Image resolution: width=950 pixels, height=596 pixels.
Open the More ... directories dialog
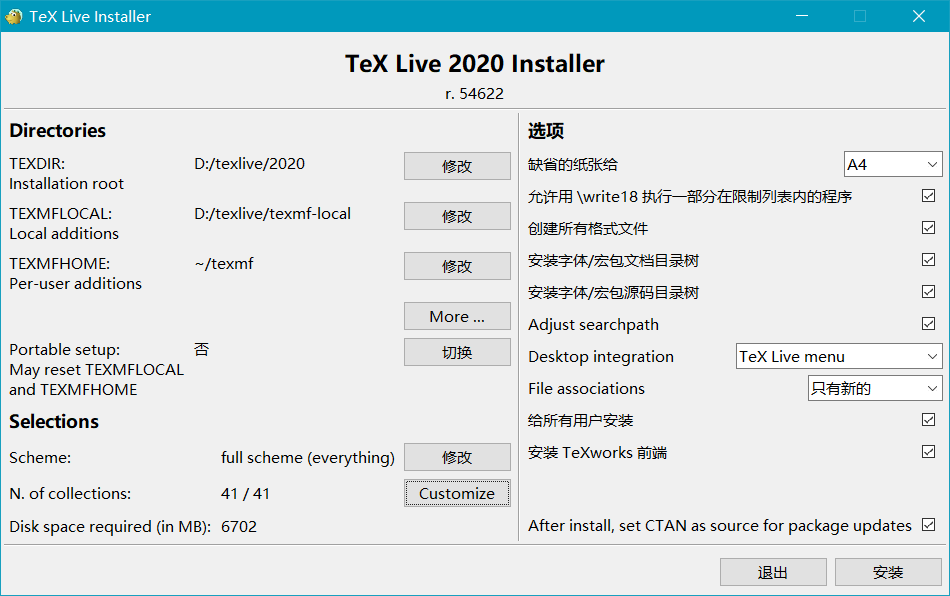[457, 316]
